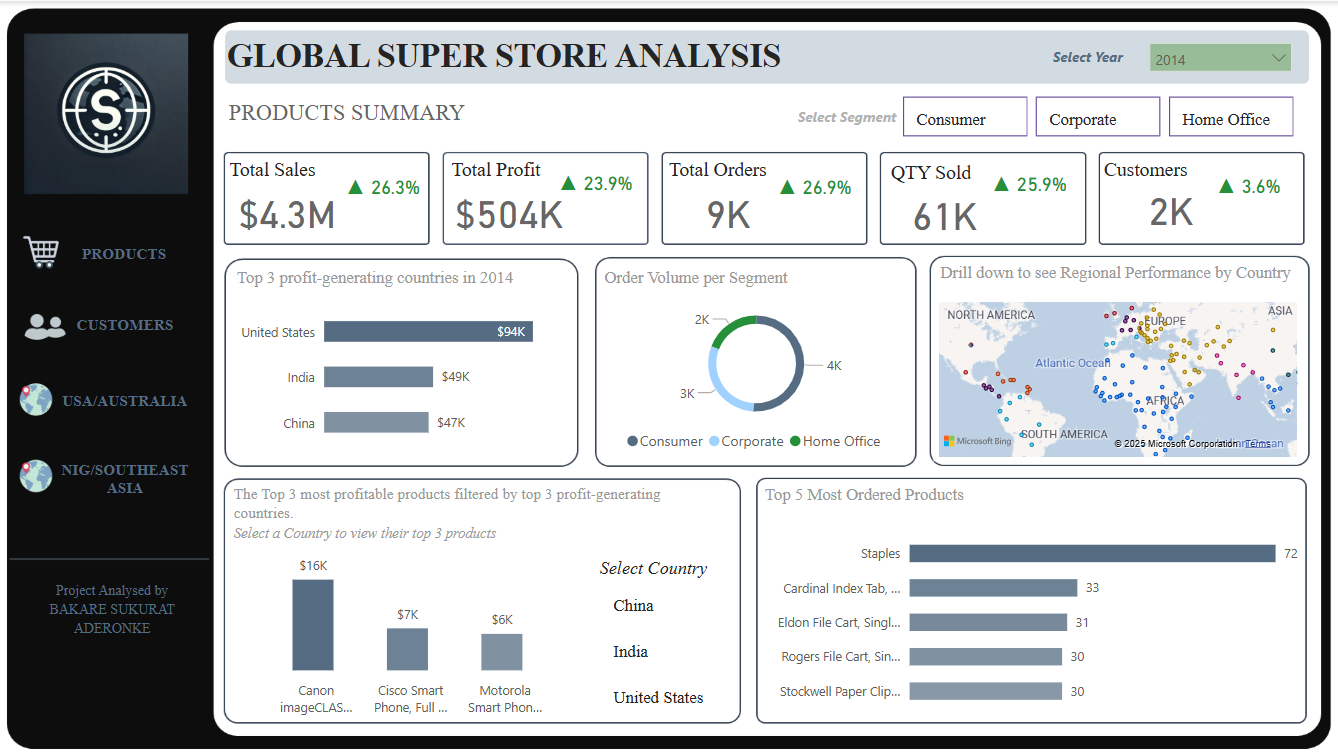Click the Cisco Smart Phone column
Viewport: 1338px width, 754px height.
click(x=407, y=649)
